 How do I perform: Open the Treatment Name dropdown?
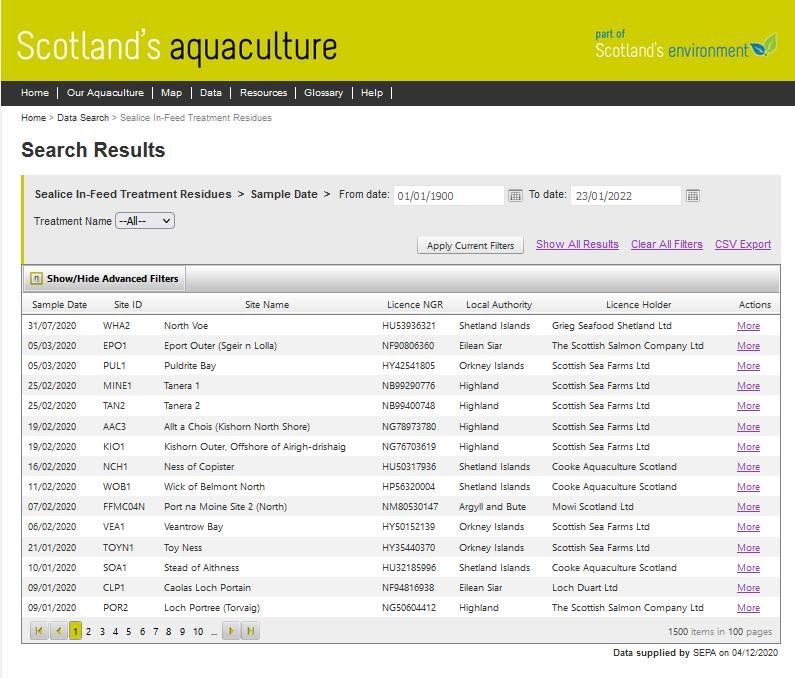[145, 221]
